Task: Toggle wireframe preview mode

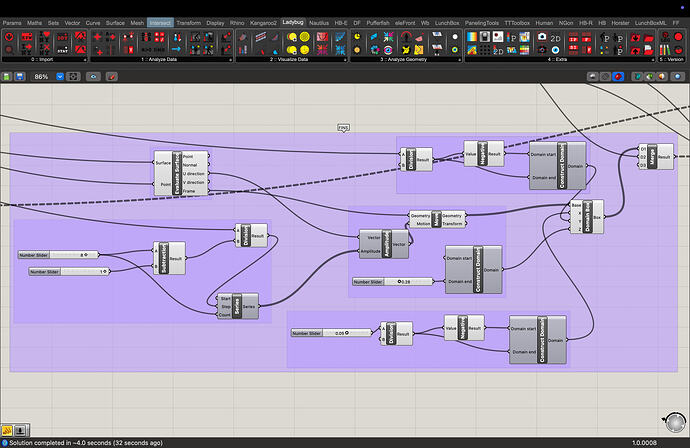Action: [606, 77]
